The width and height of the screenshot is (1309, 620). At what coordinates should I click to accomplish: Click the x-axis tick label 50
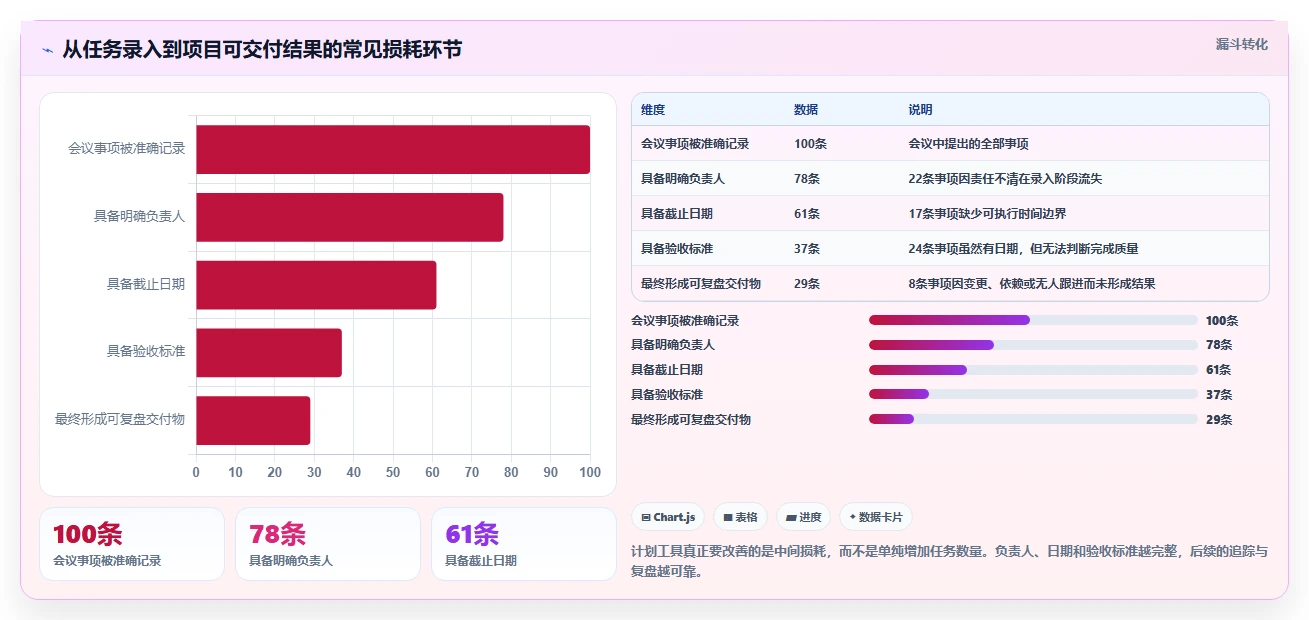tap(393, 472)
